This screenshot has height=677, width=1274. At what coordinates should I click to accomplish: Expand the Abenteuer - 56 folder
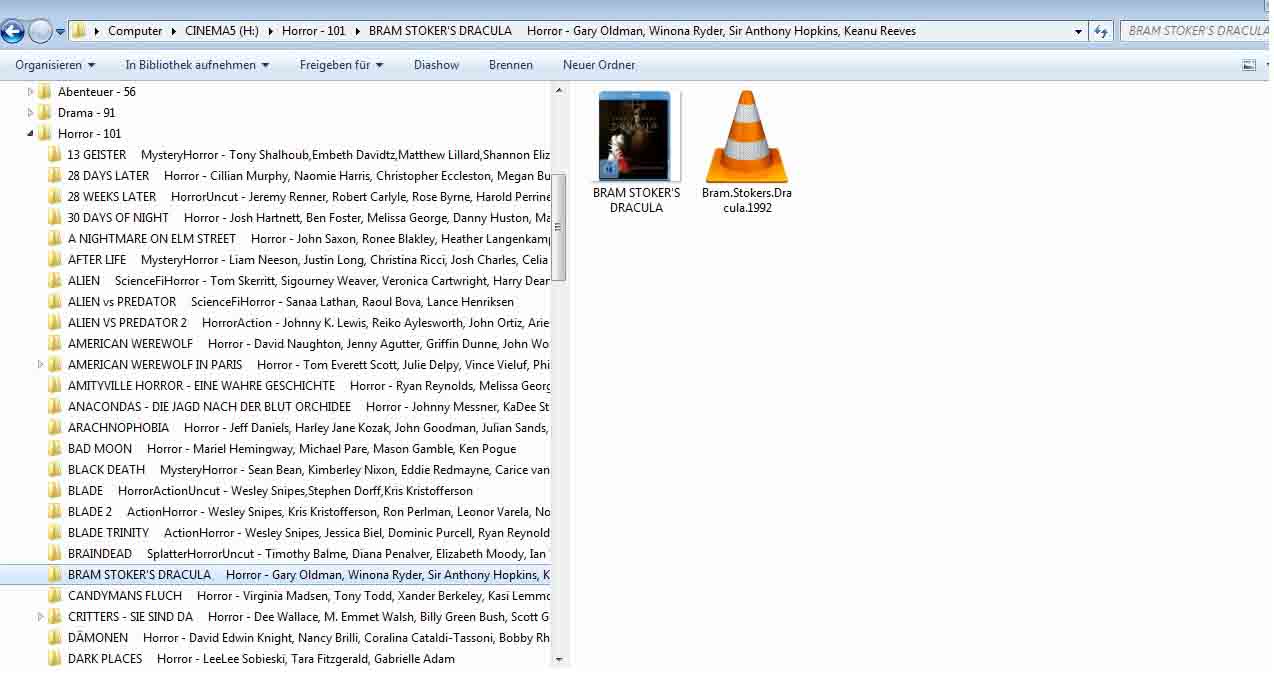[x=31, y=92]
